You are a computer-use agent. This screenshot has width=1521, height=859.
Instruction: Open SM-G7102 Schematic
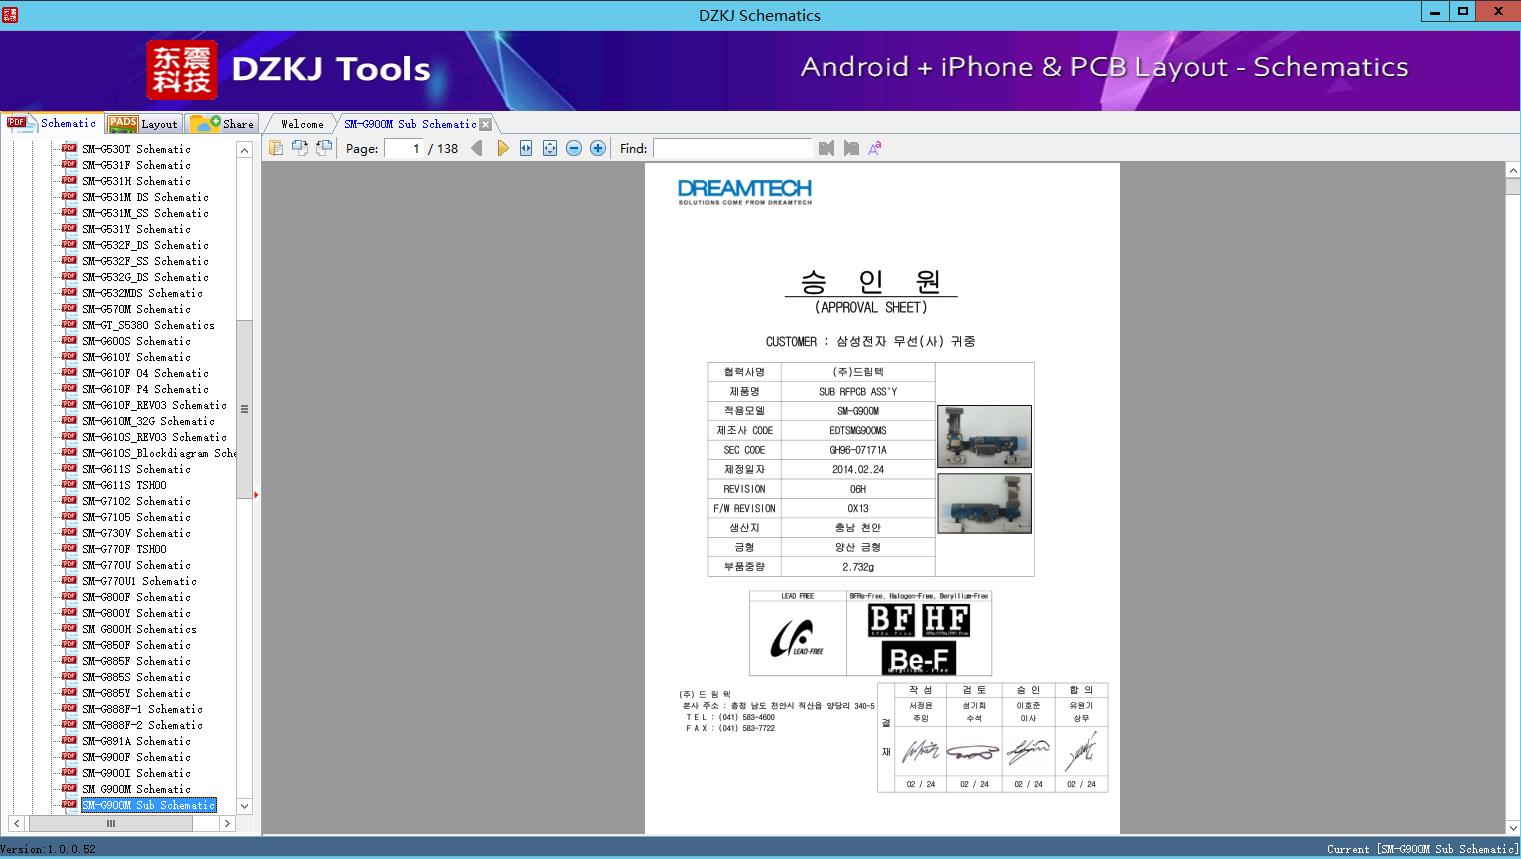(136, 501)
